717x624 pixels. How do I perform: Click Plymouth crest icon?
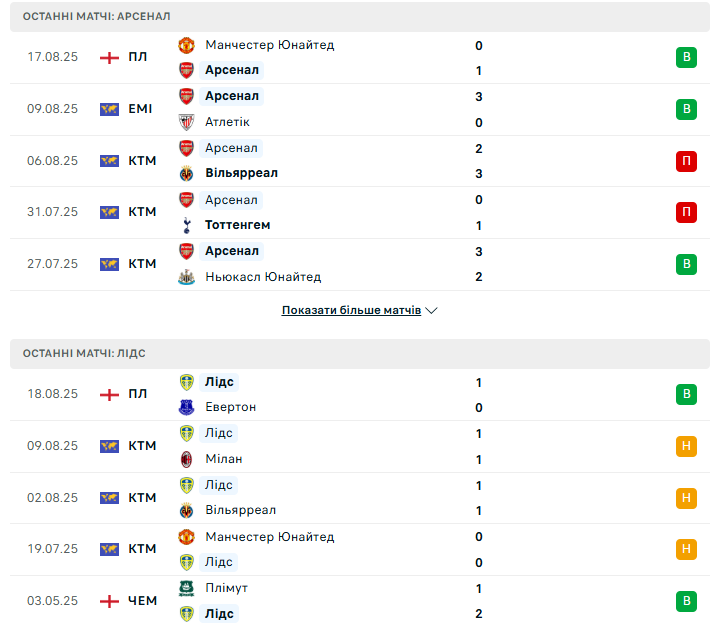186,588
